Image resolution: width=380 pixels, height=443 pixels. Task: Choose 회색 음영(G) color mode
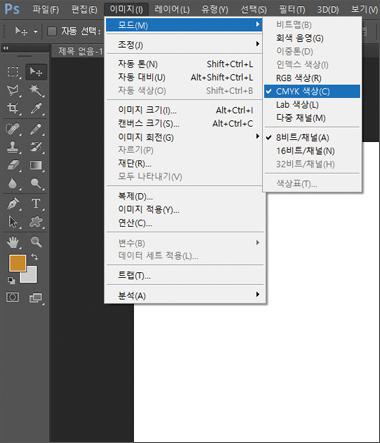[312, 38]
